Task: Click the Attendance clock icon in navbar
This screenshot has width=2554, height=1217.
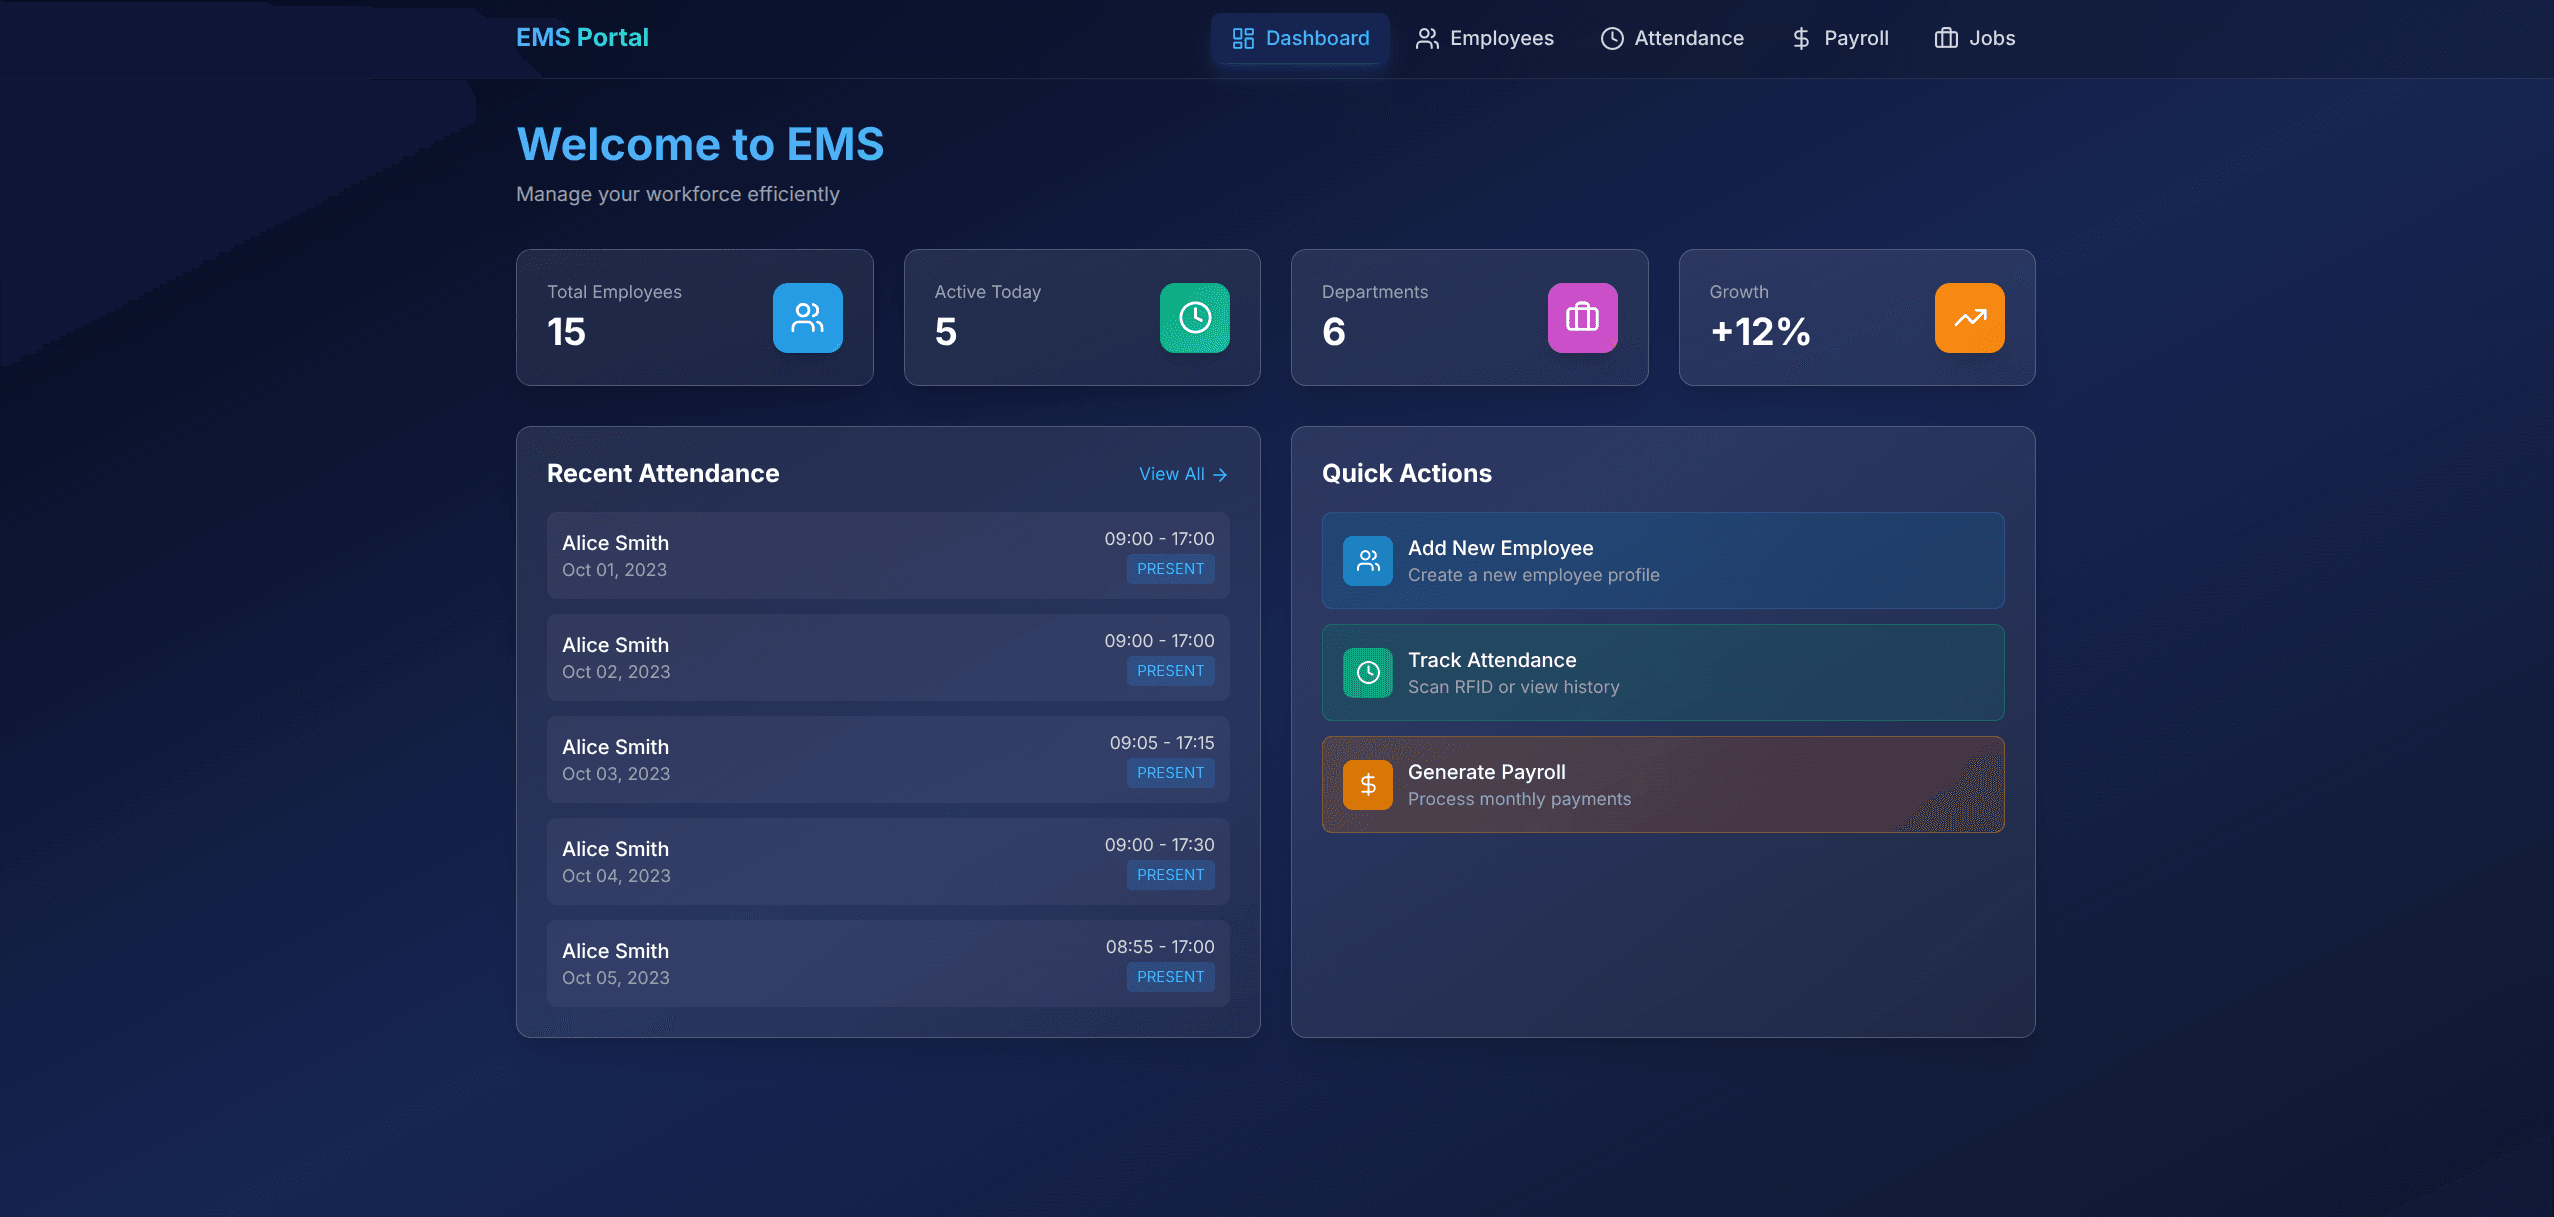Action: (x=1610, y=38)
